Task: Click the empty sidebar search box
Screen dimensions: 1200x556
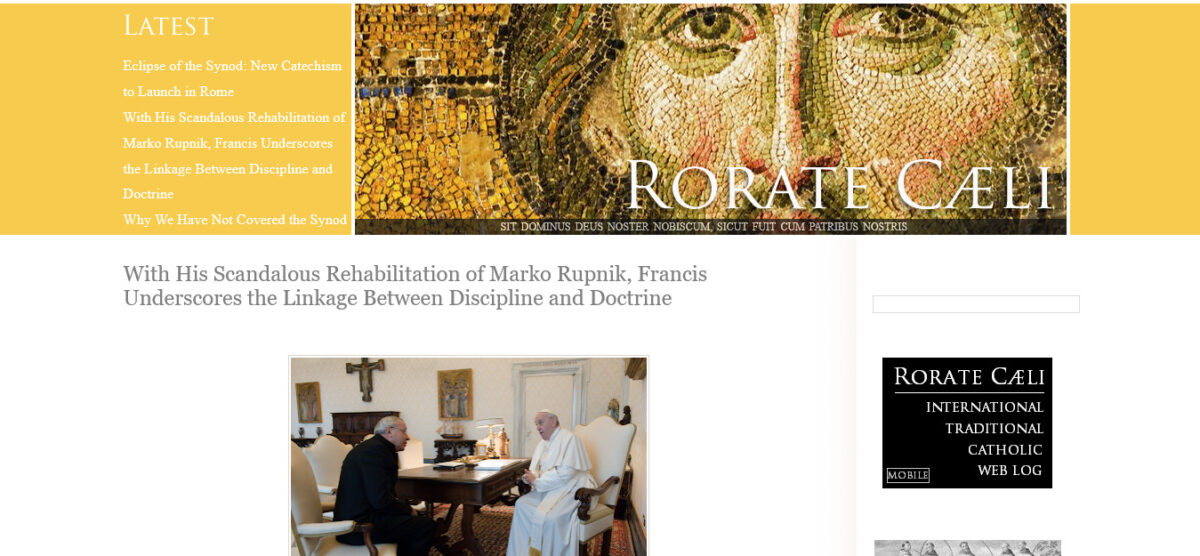Action: (976, 304)
